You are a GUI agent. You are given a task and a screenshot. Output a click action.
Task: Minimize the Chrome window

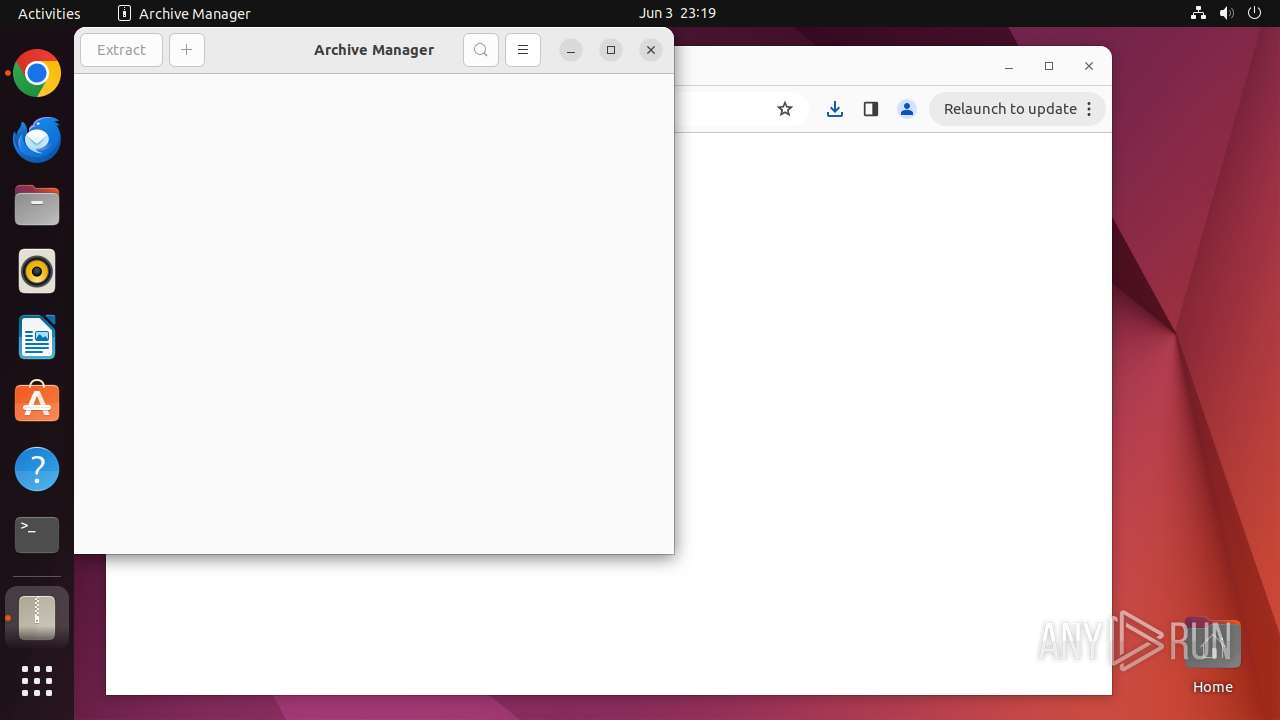[1009, 66]
